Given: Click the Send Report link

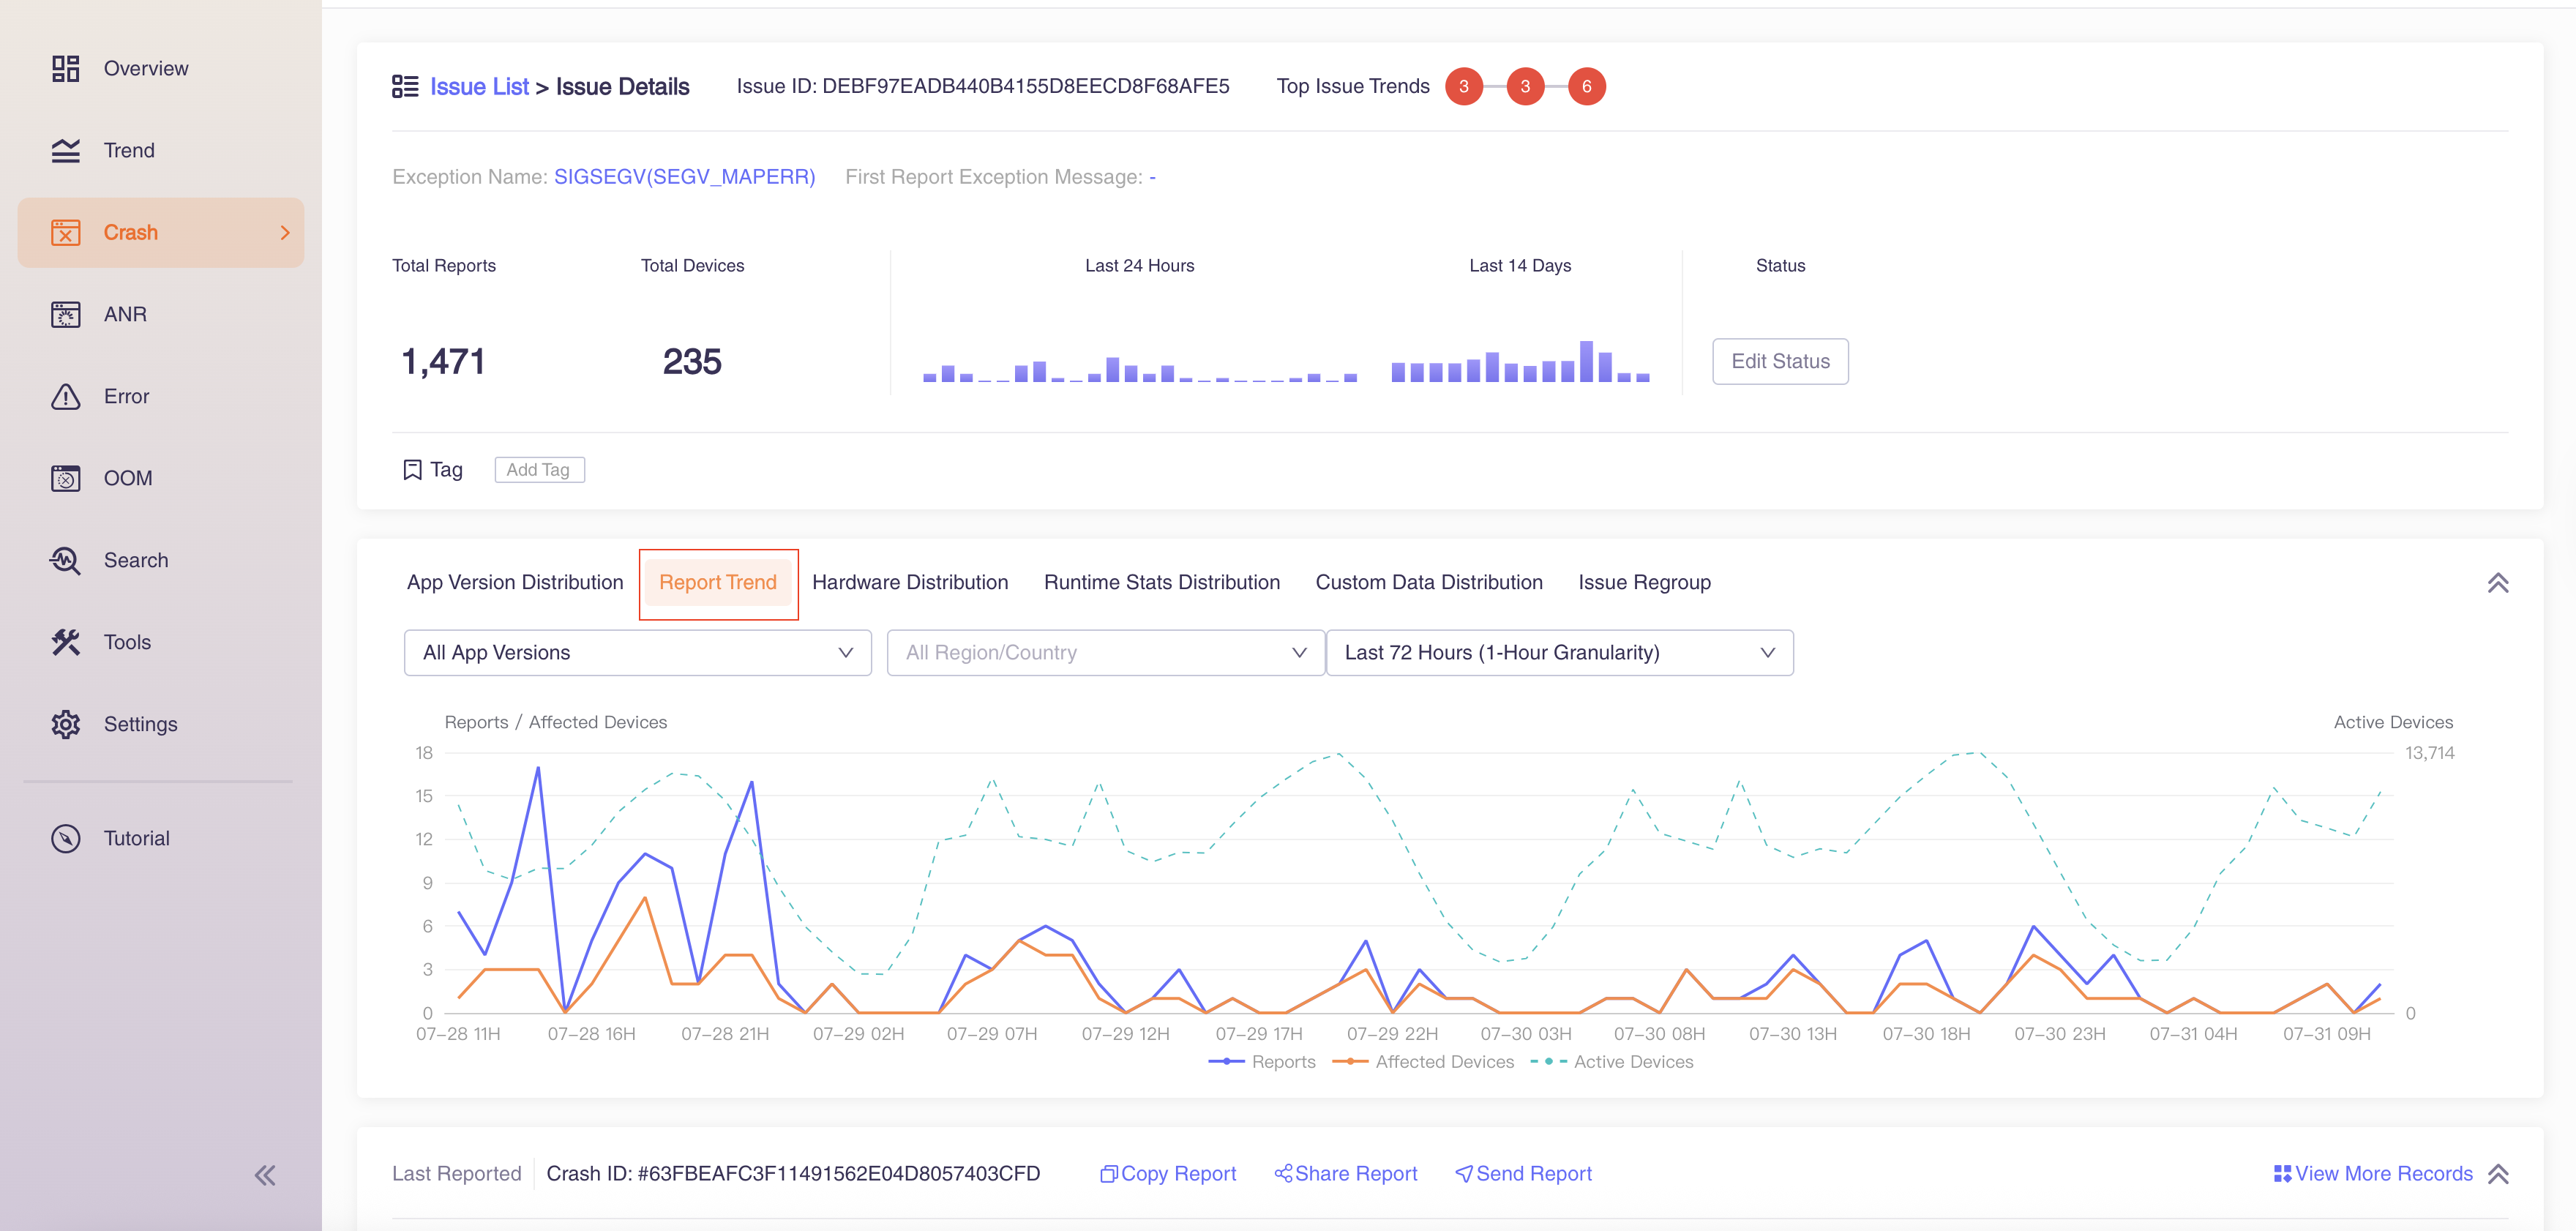Looking at the screenshot, I should pos(1534,1174).
